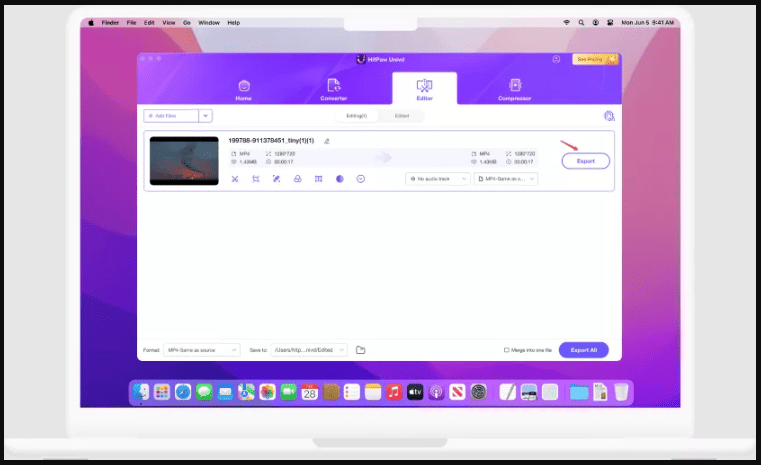Select the scissors Cut tool icon
This screenshot has width=761, height=465.
(235, 179)
